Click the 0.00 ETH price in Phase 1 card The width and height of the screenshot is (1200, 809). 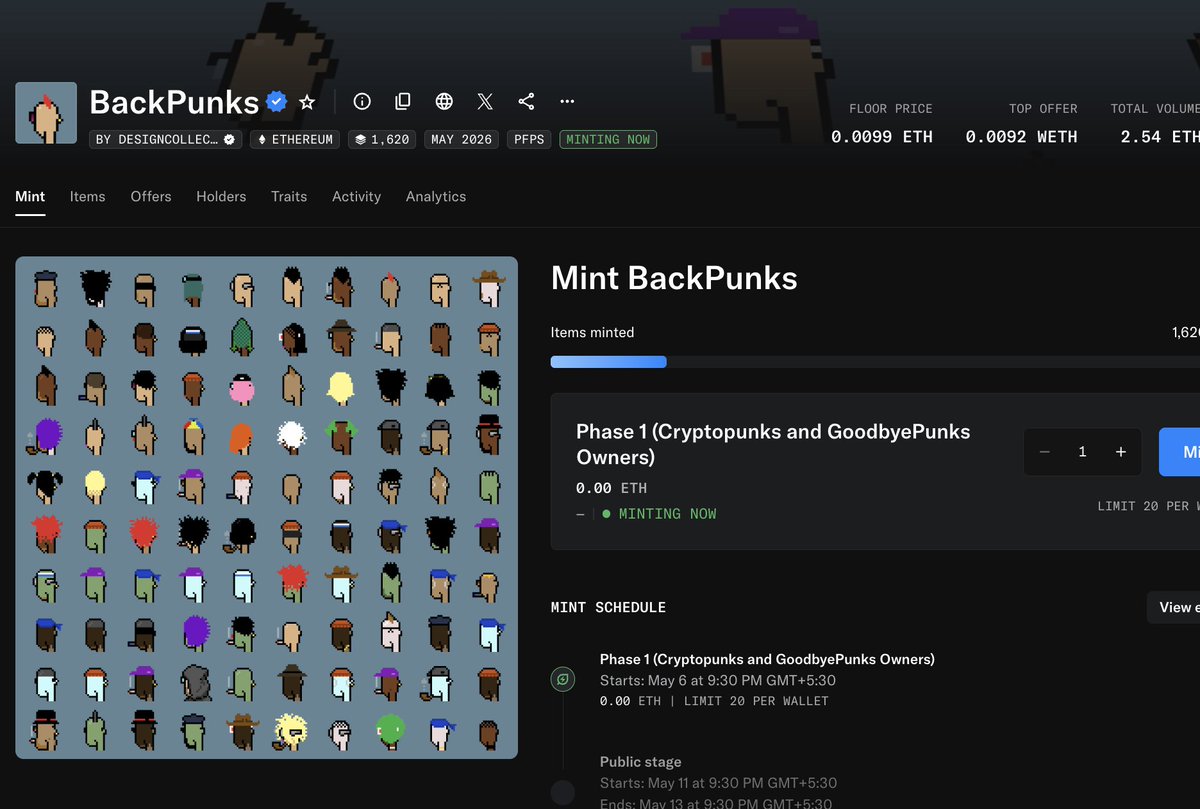pyautogui.click(x=611, y=488)
